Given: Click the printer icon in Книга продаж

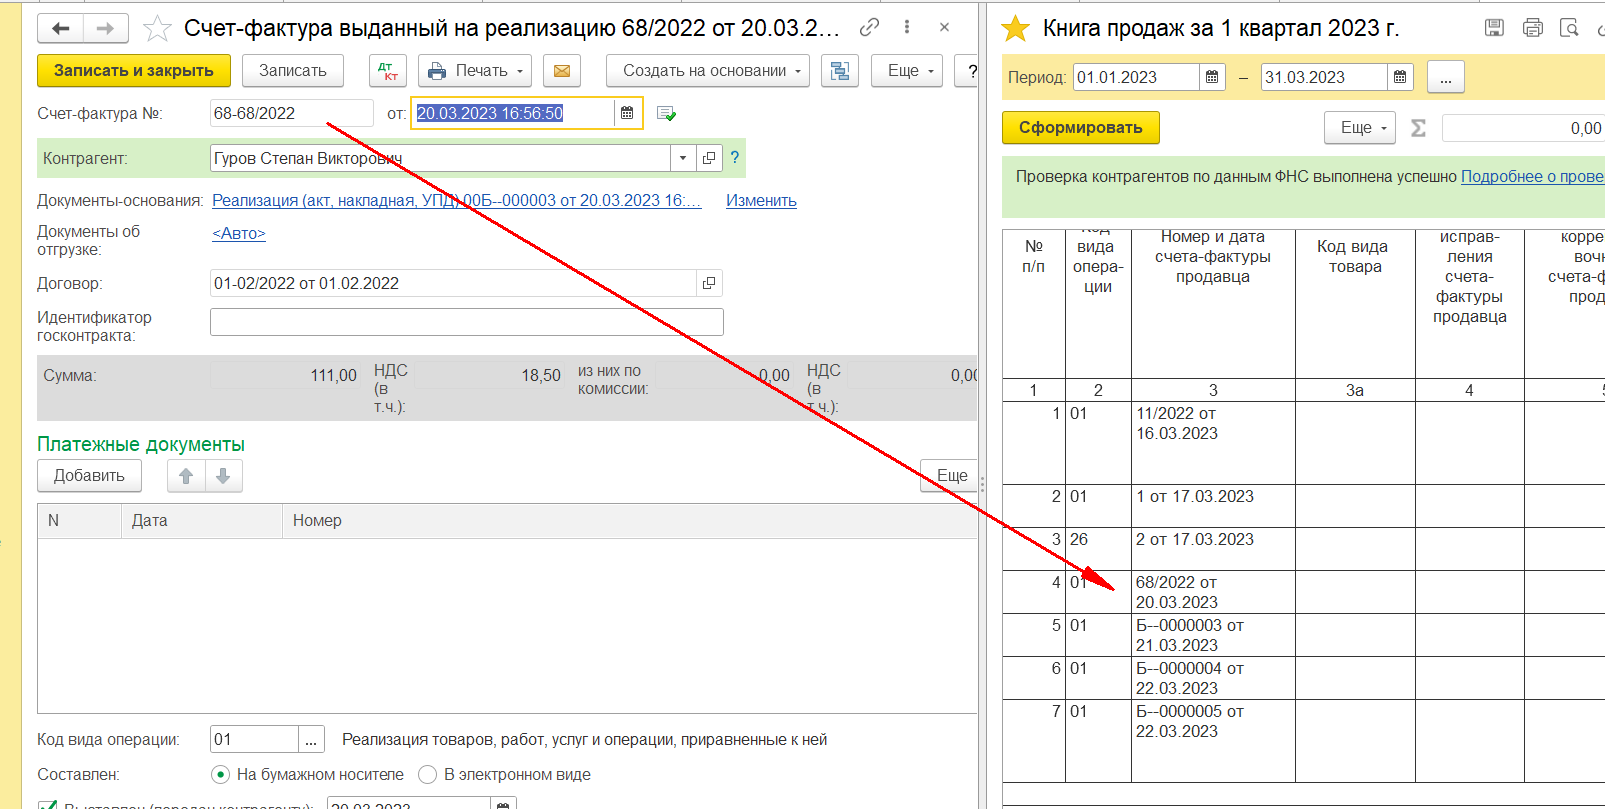Looking at the screenshot, I should click(1532, 28).
